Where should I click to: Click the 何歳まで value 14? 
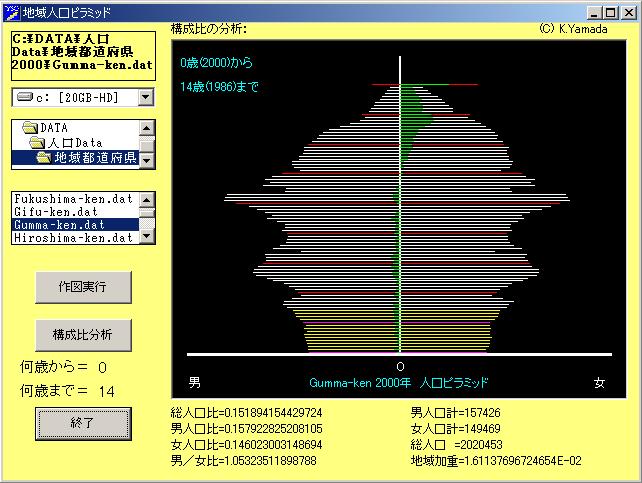pyautogui.click(x=106, y=392)
